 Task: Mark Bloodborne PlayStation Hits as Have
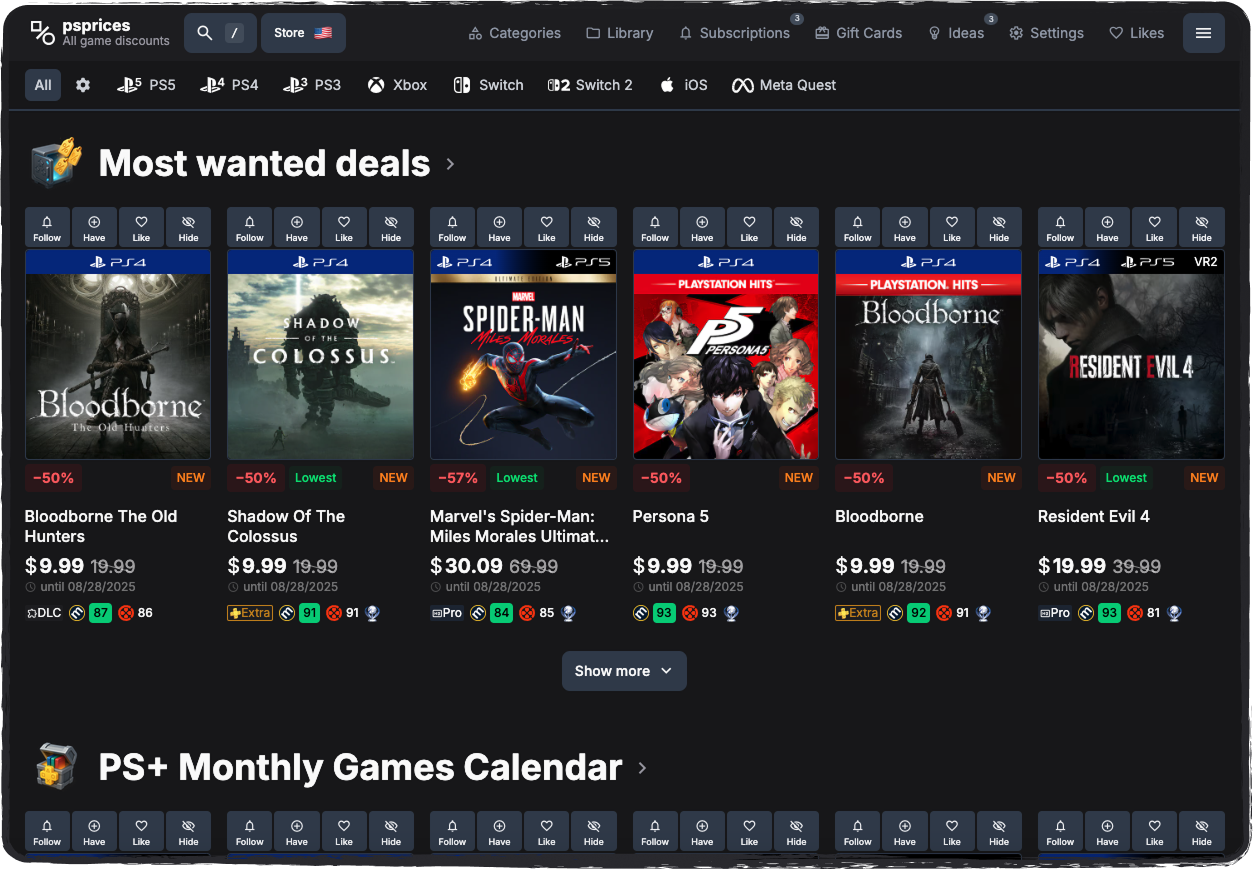point(905,227)
